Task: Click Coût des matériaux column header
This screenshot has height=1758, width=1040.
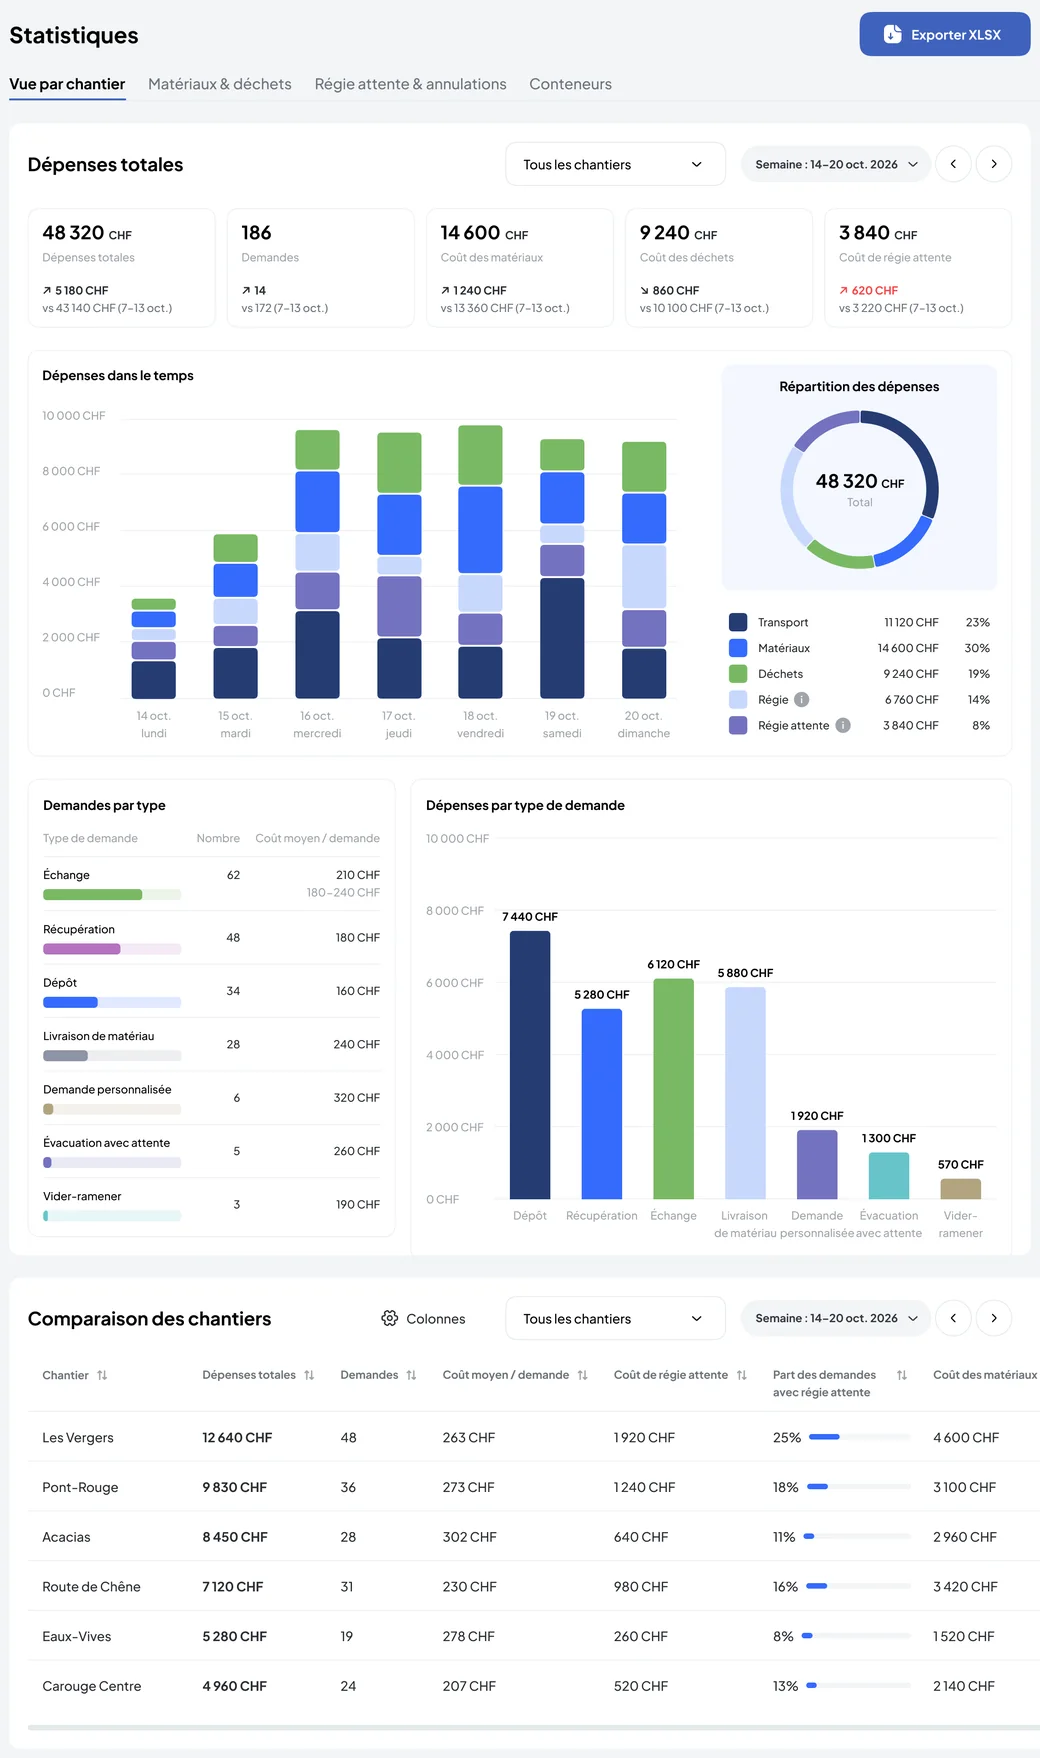Action: coord(985,1375)
